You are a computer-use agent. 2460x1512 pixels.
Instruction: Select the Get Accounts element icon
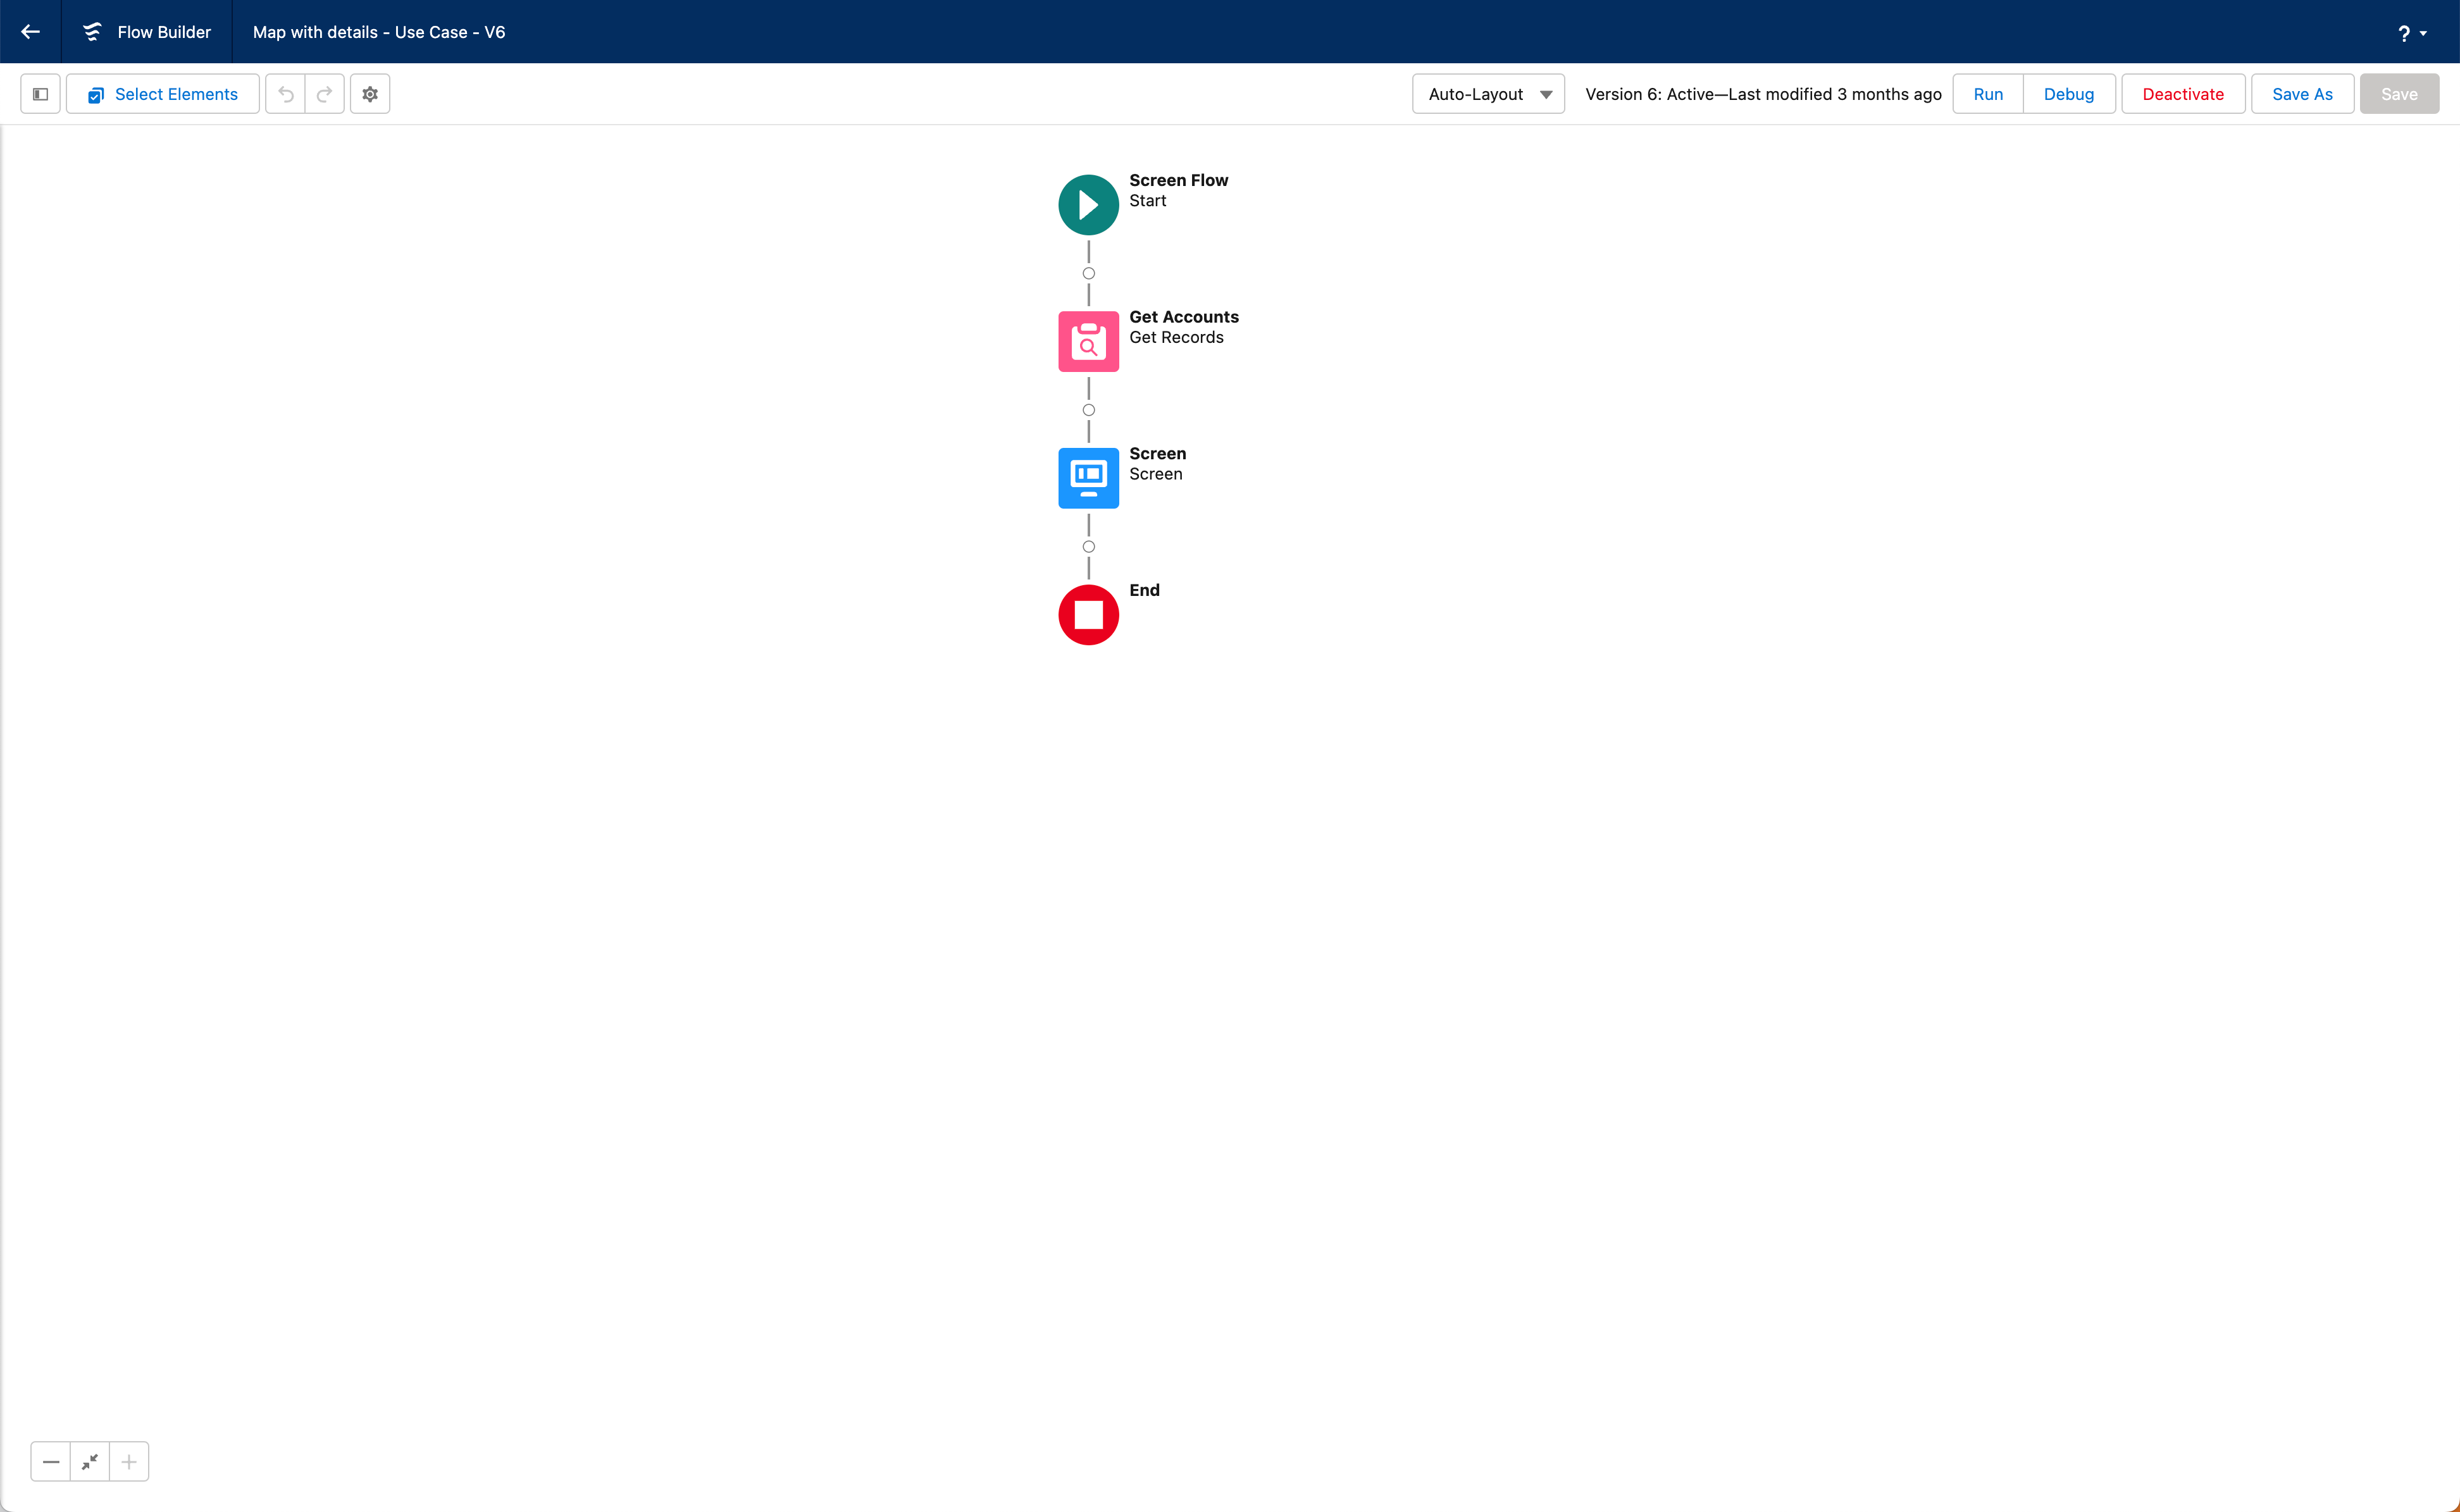click(1088, 341)
